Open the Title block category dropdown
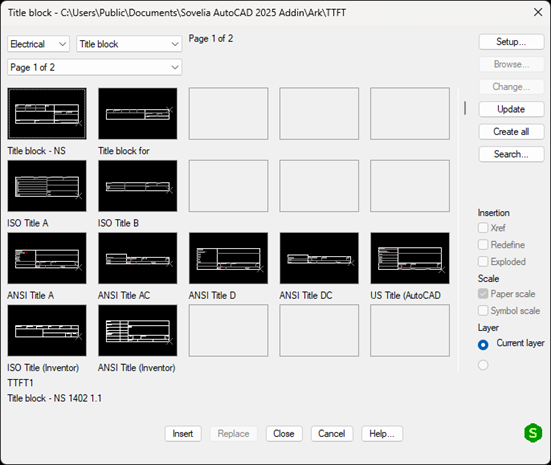The height and width of the screenshot is (465, 551). pos(129,44)
